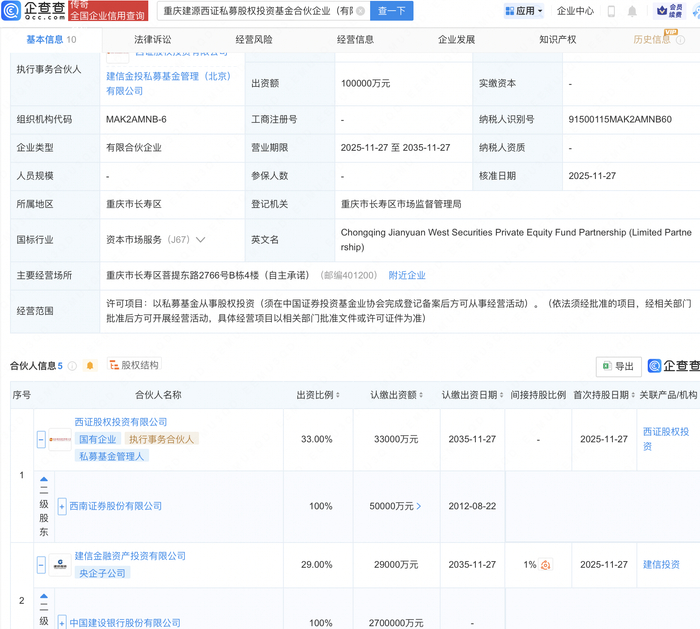The image size is (700, 629).
Task: Click the company name search input field
Action: 260,11
